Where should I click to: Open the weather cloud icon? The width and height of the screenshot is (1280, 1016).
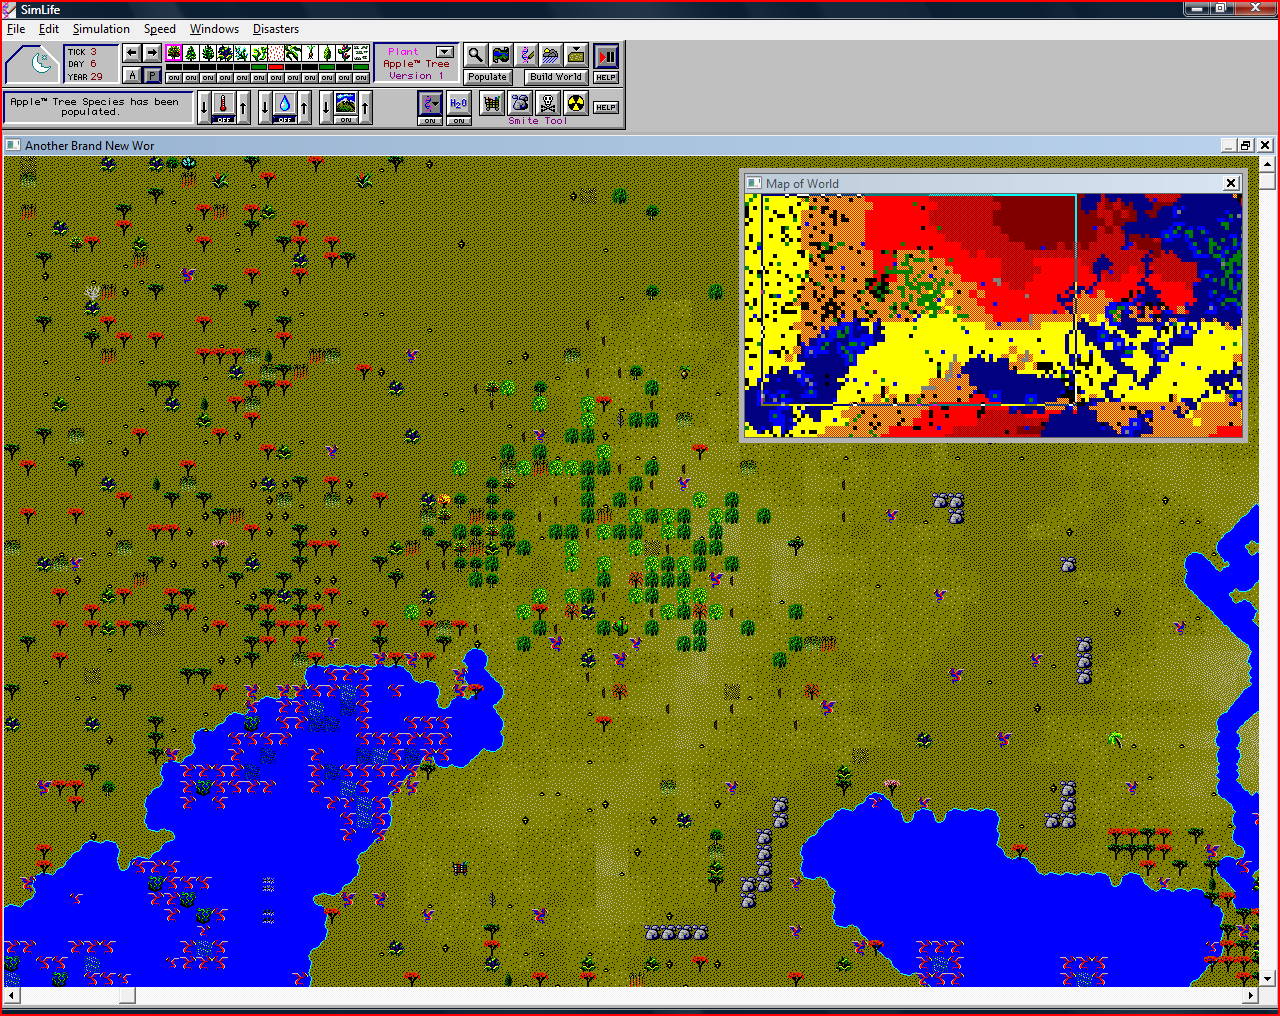[x=551, y=55]
